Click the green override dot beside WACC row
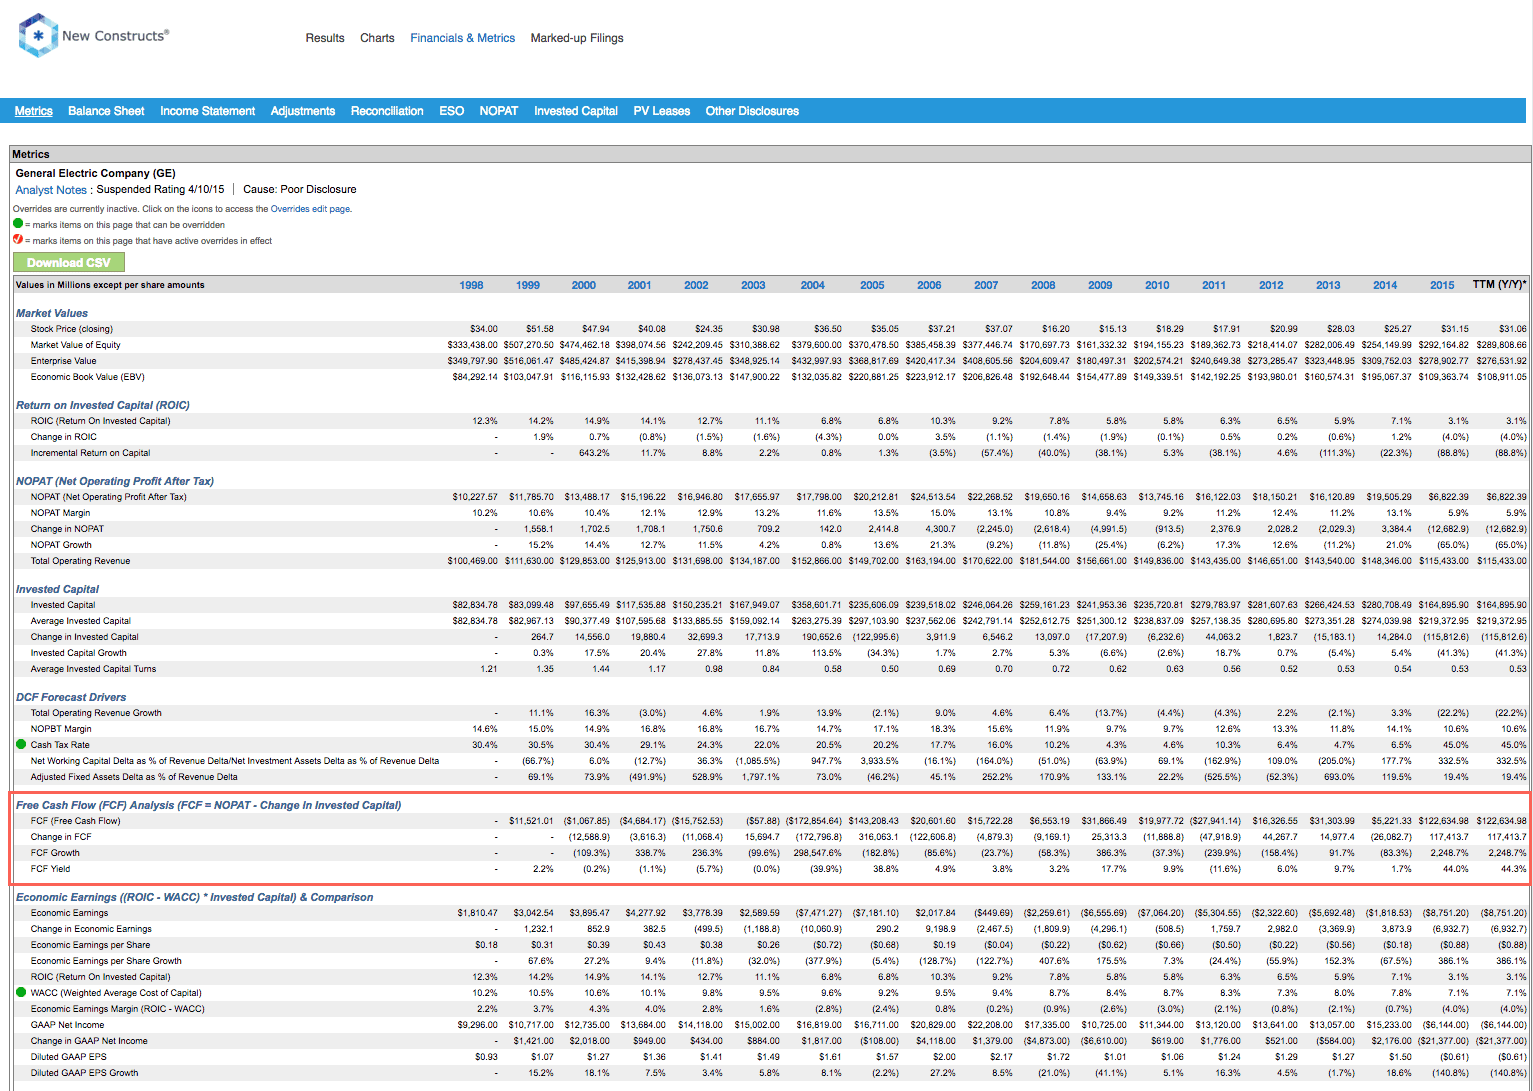This screenshot has height=1091, width=1533. pos(21,992)
